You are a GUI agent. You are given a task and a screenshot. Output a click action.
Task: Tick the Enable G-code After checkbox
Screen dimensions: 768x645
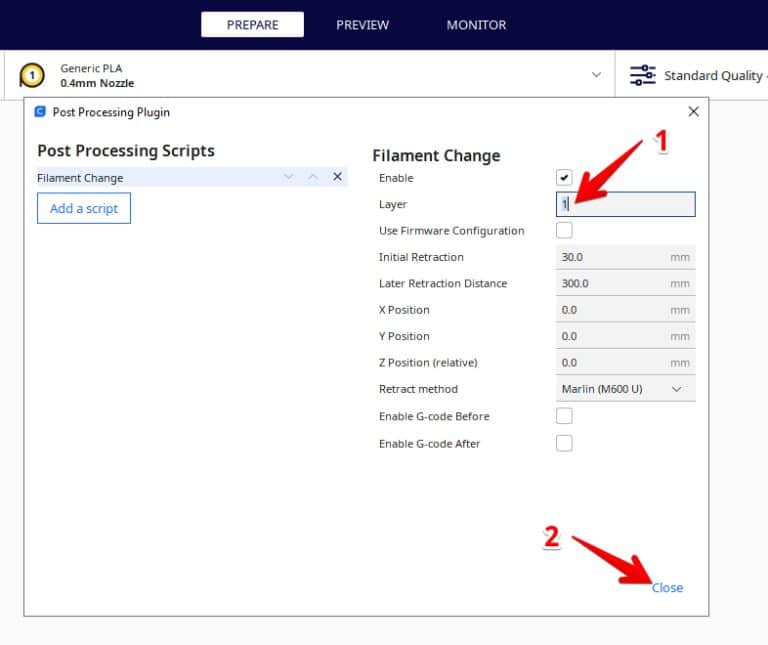[564, 443]
